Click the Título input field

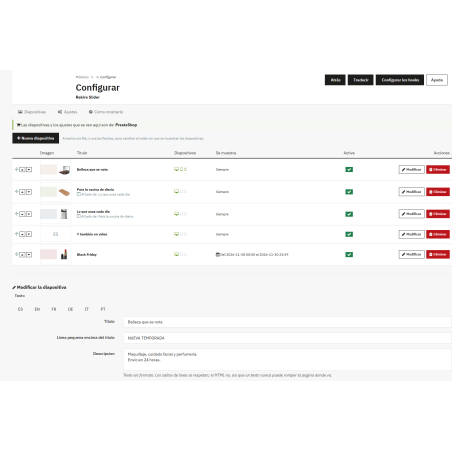(287, 322)
